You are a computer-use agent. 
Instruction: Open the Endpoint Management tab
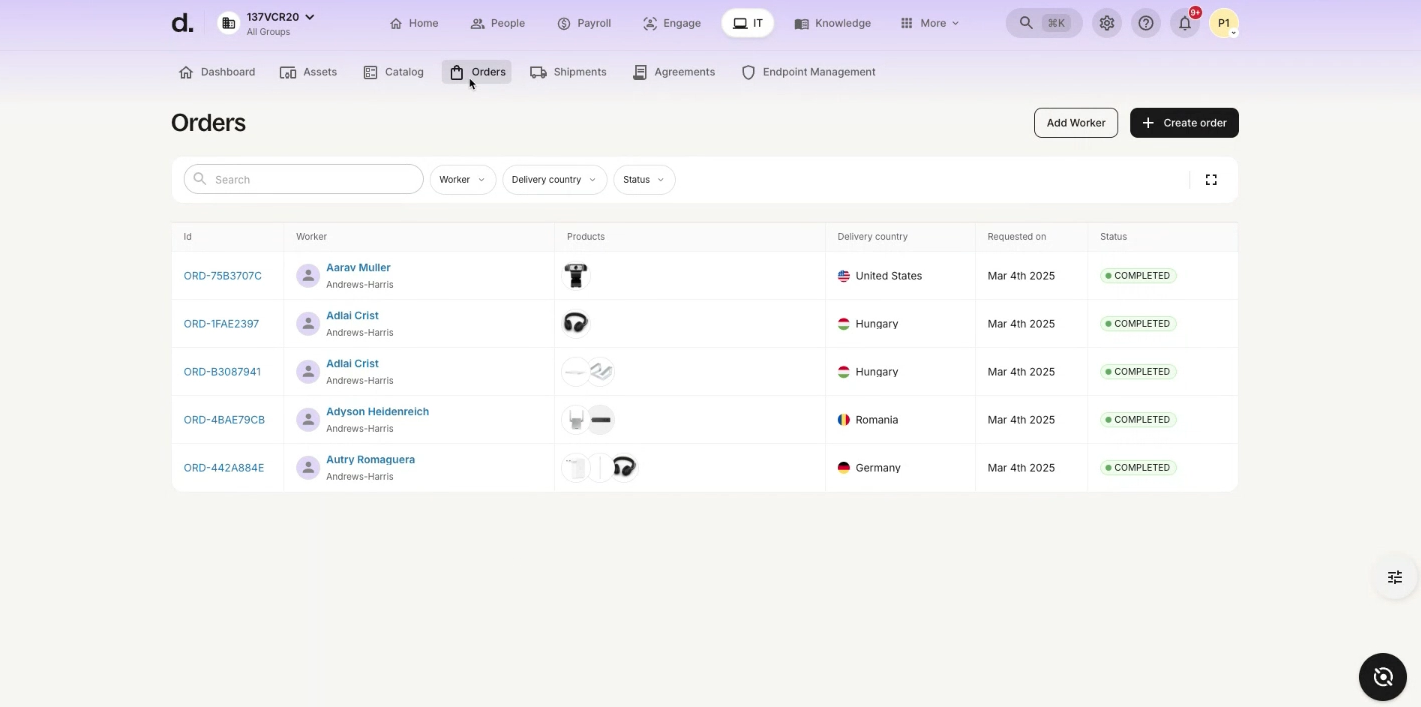click(x=808, y=72)
